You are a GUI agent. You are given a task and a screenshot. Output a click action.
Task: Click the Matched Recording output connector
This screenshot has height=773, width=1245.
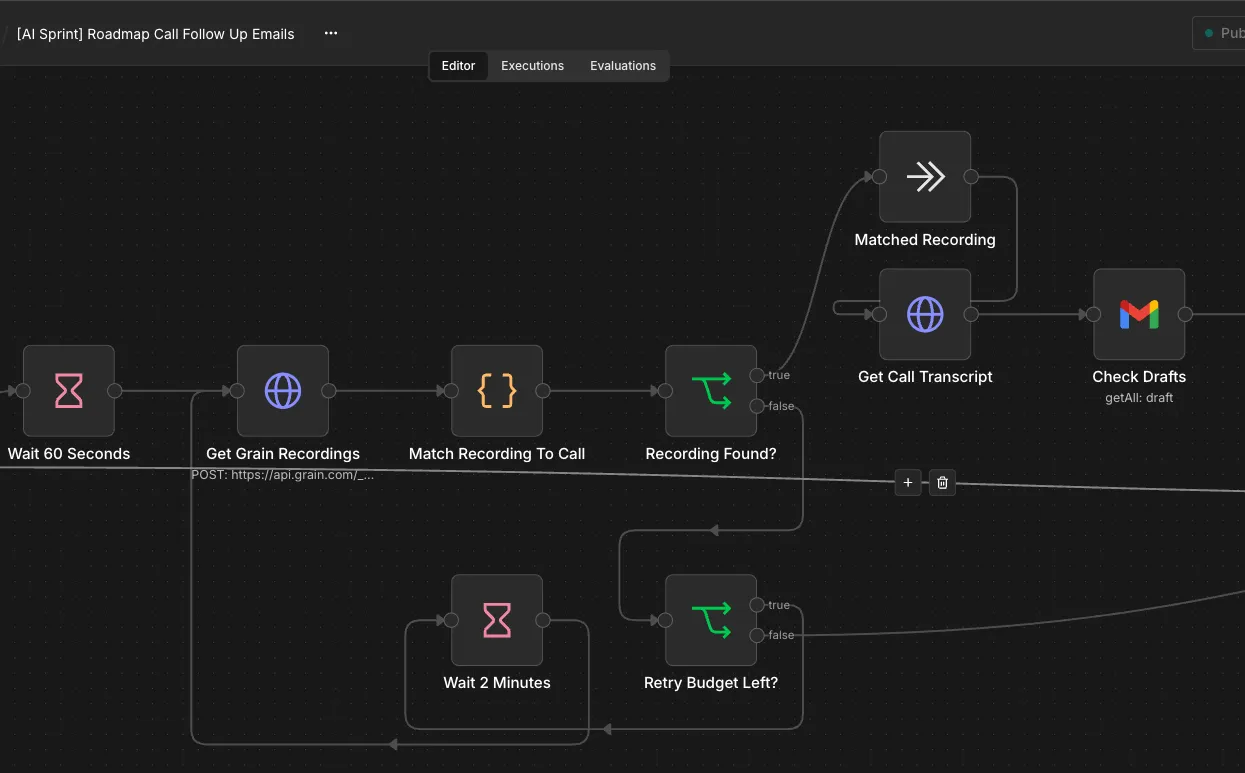pos(971,177)
